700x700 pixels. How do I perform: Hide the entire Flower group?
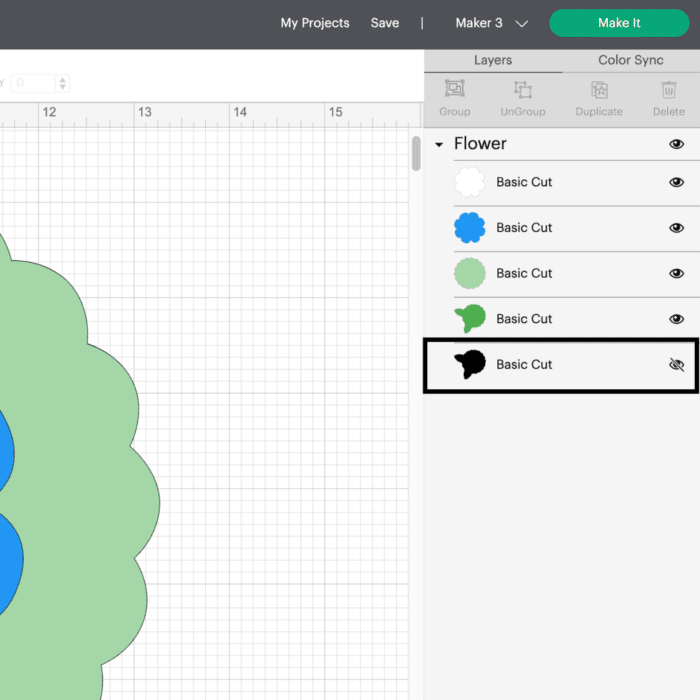tap(676, 144)
